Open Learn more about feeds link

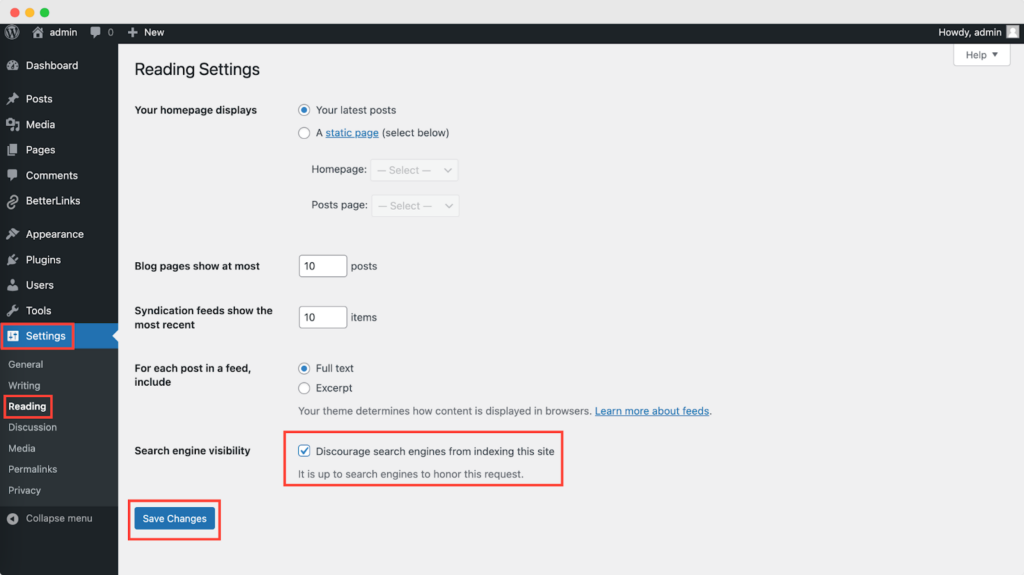[652, 411]
